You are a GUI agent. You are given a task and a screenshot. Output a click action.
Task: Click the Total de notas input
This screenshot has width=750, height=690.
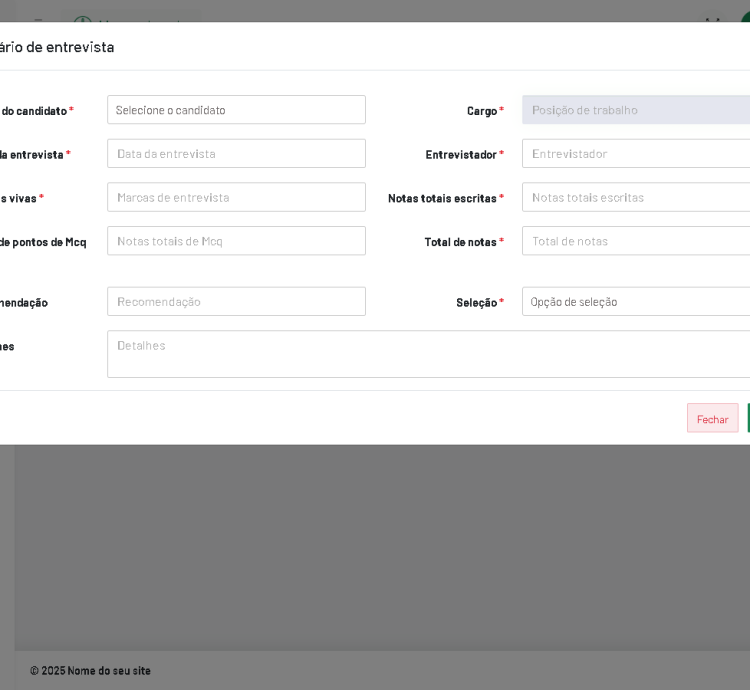point(635,241)
